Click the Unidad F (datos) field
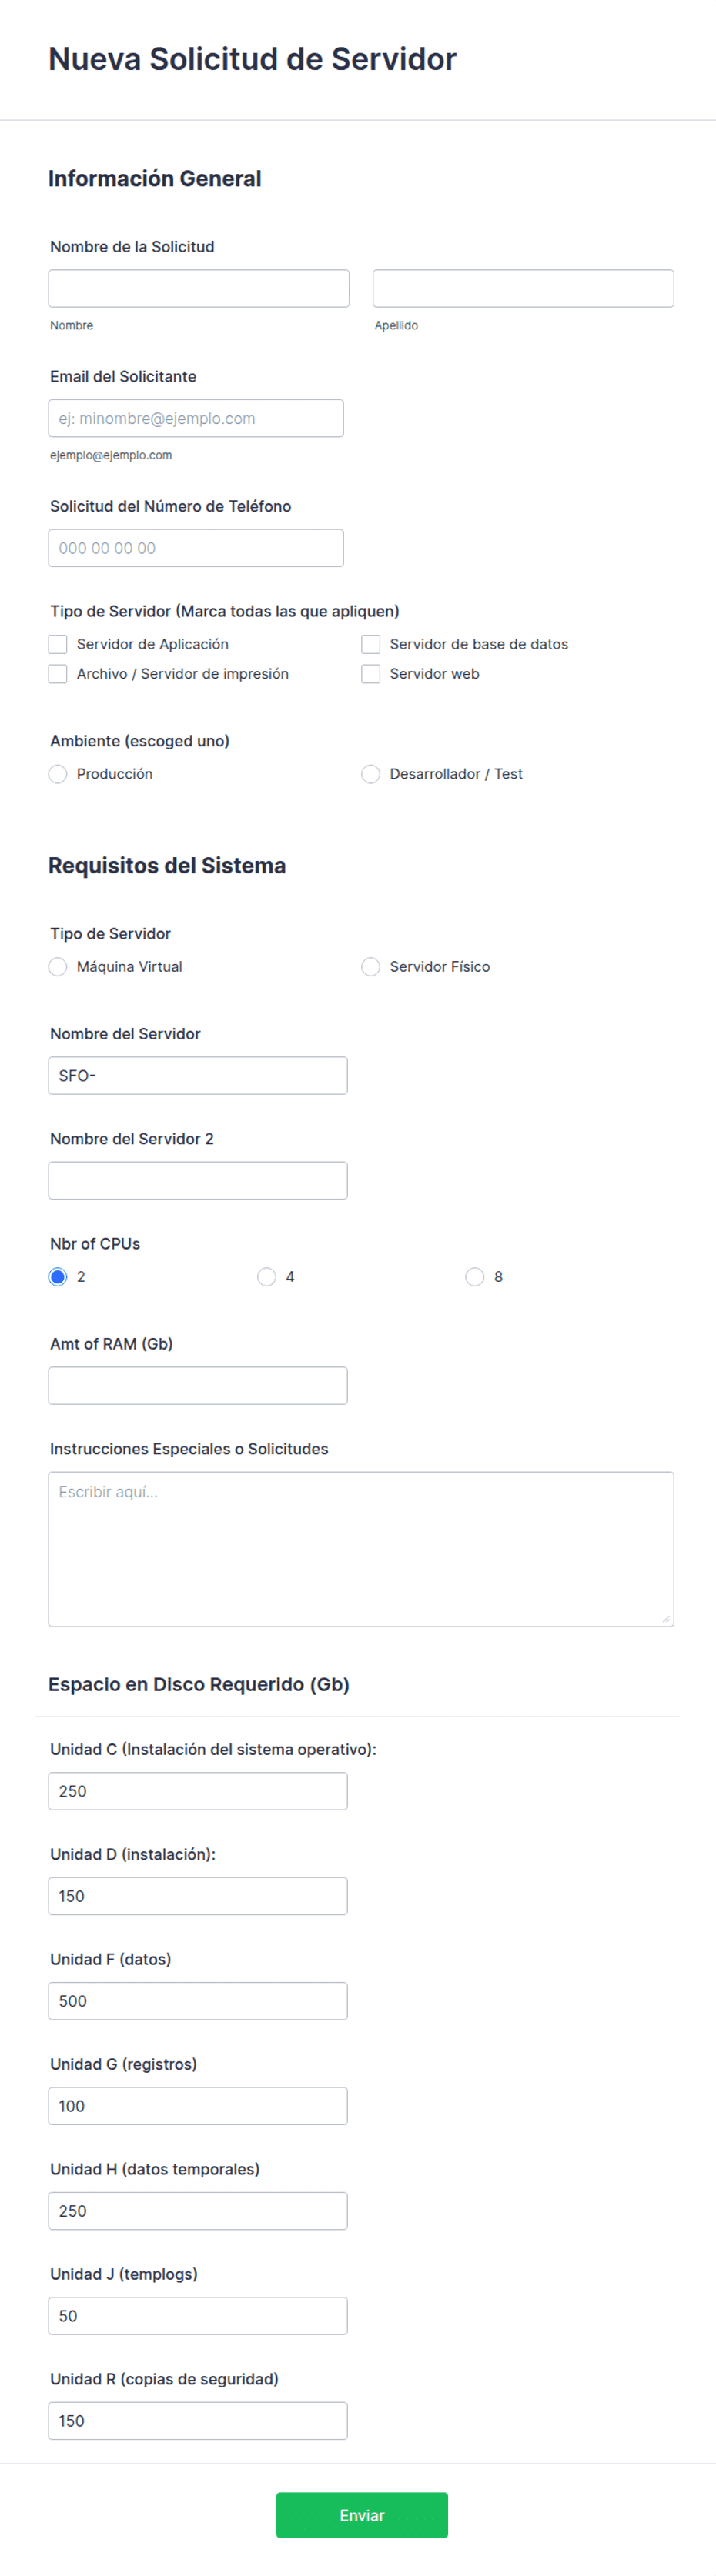The width and height of the screenshot is (716, 2576). (198, 2001)
